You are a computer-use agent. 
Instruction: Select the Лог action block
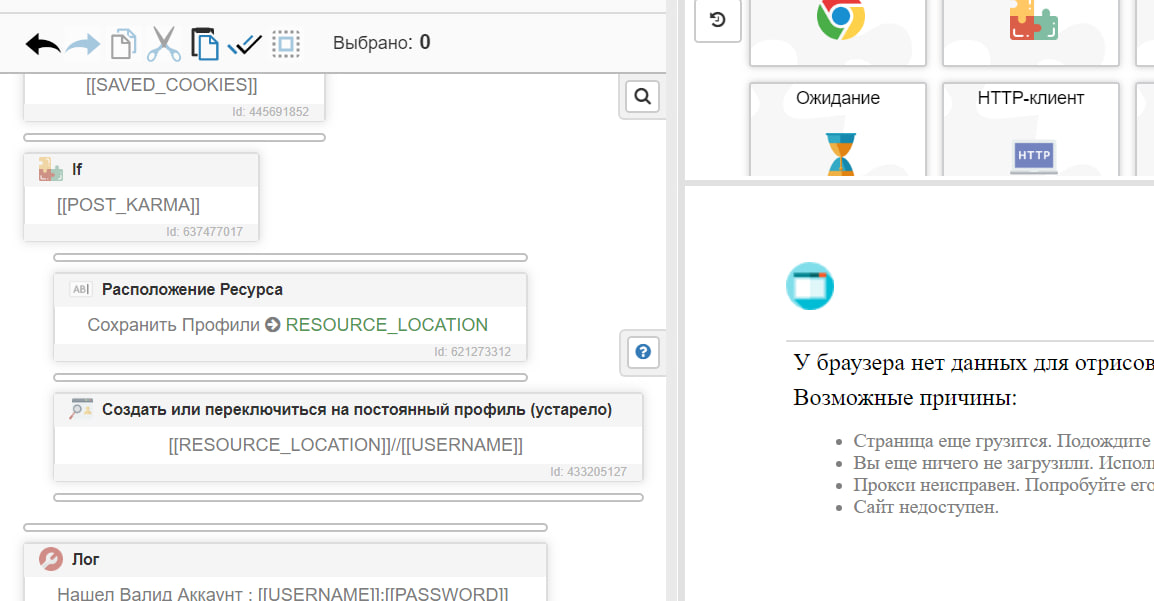pos(285,559)
